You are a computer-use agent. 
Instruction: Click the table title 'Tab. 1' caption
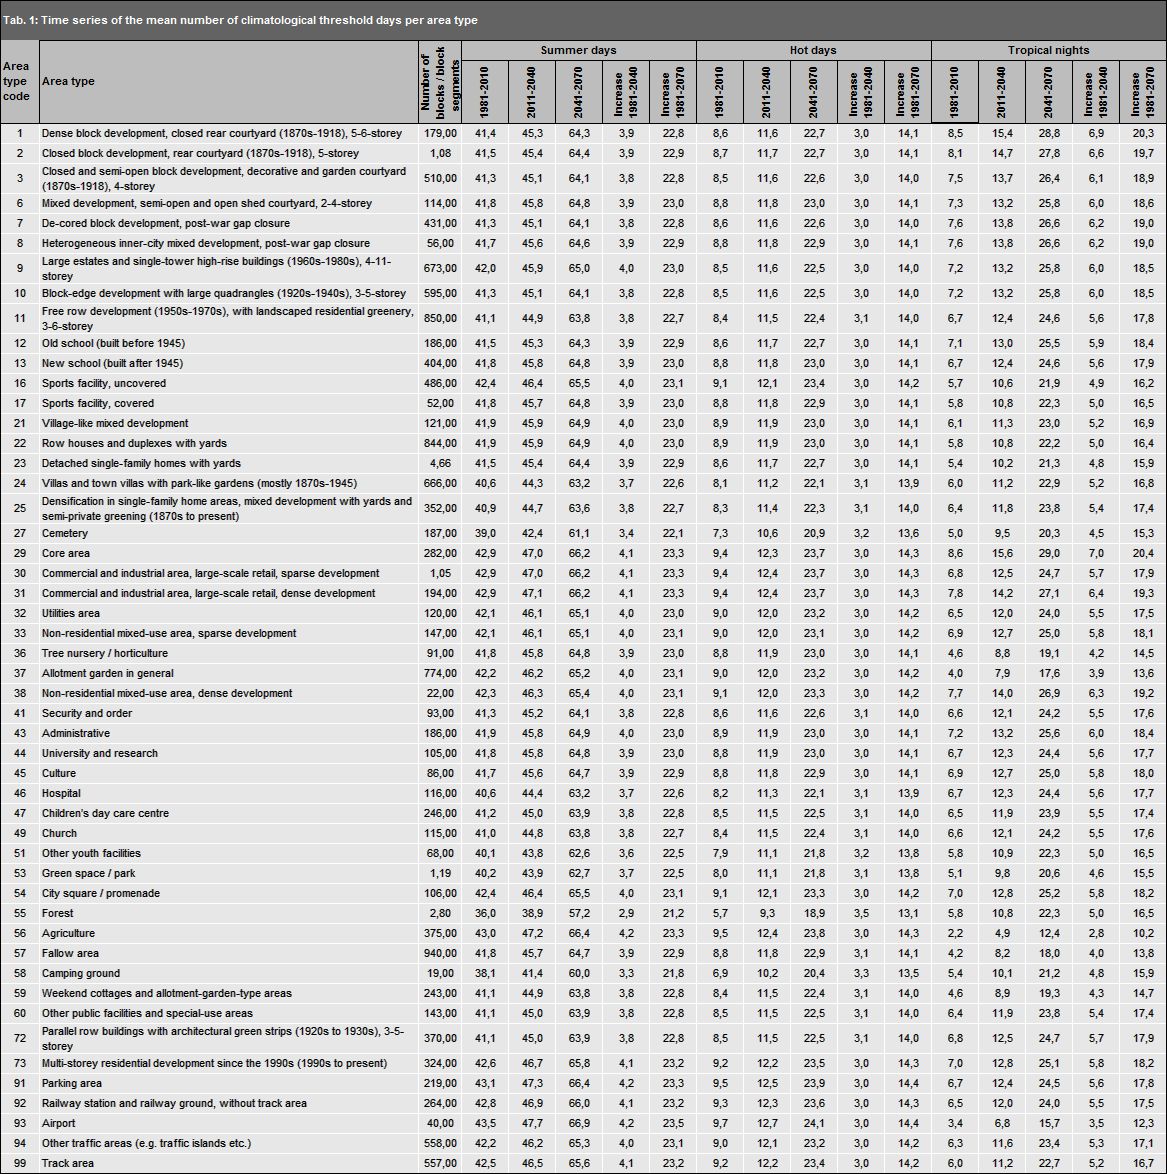click(x=240, y=20)
